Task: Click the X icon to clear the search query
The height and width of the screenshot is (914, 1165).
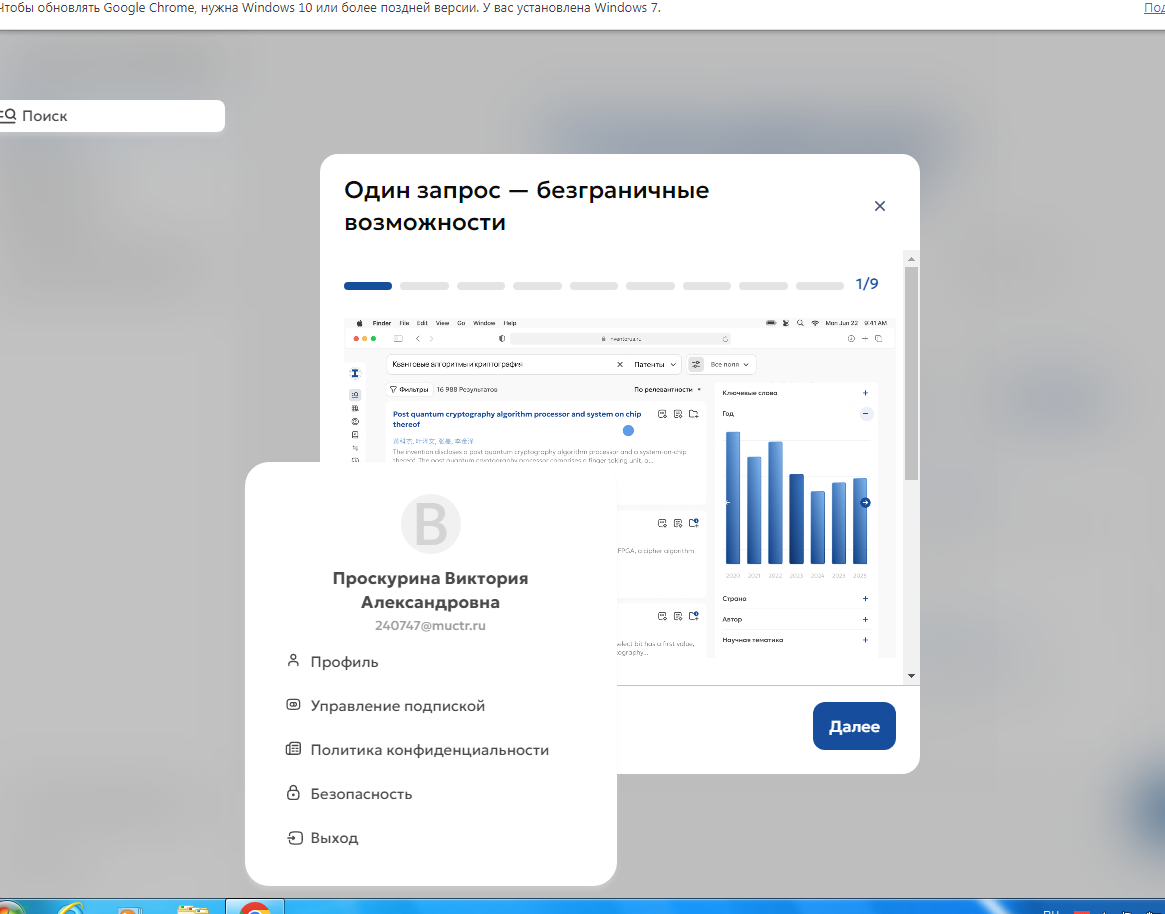Action: (620, 364)
